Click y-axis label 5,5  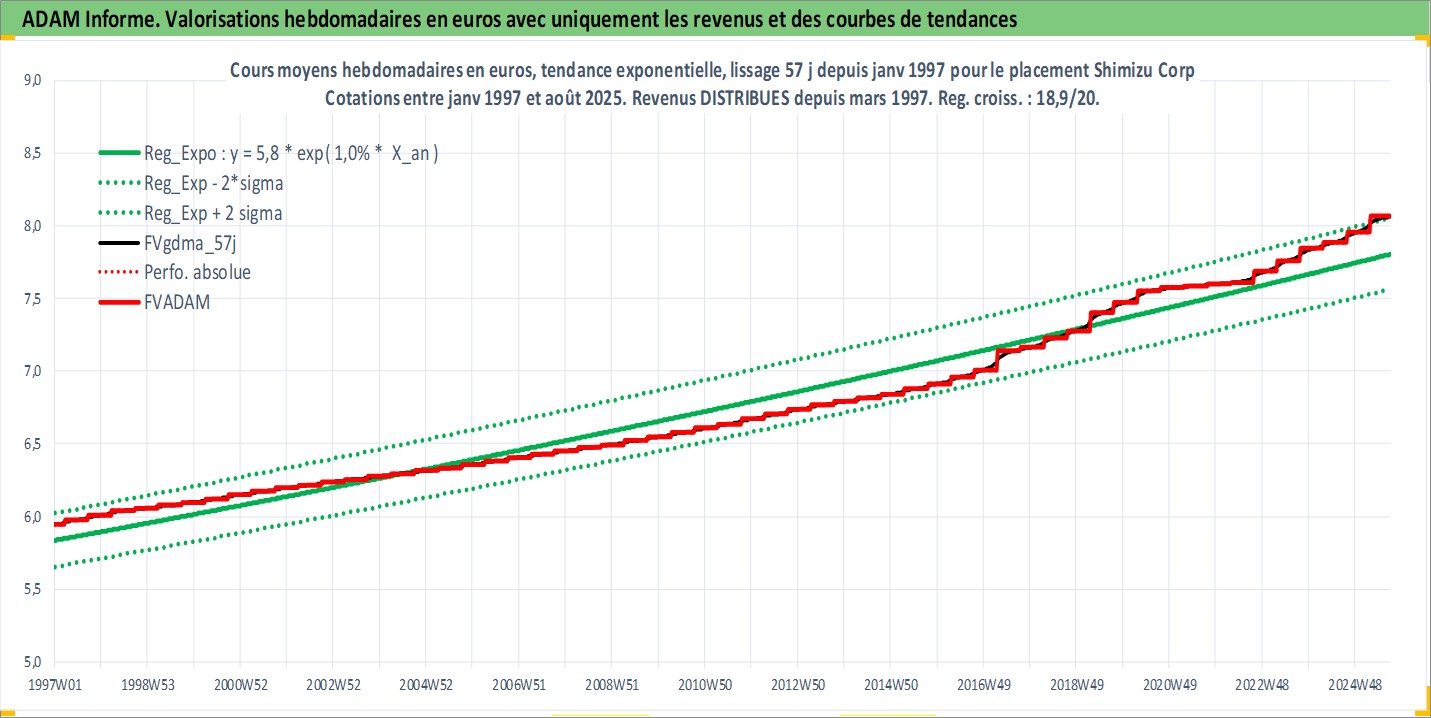[30, 589]
